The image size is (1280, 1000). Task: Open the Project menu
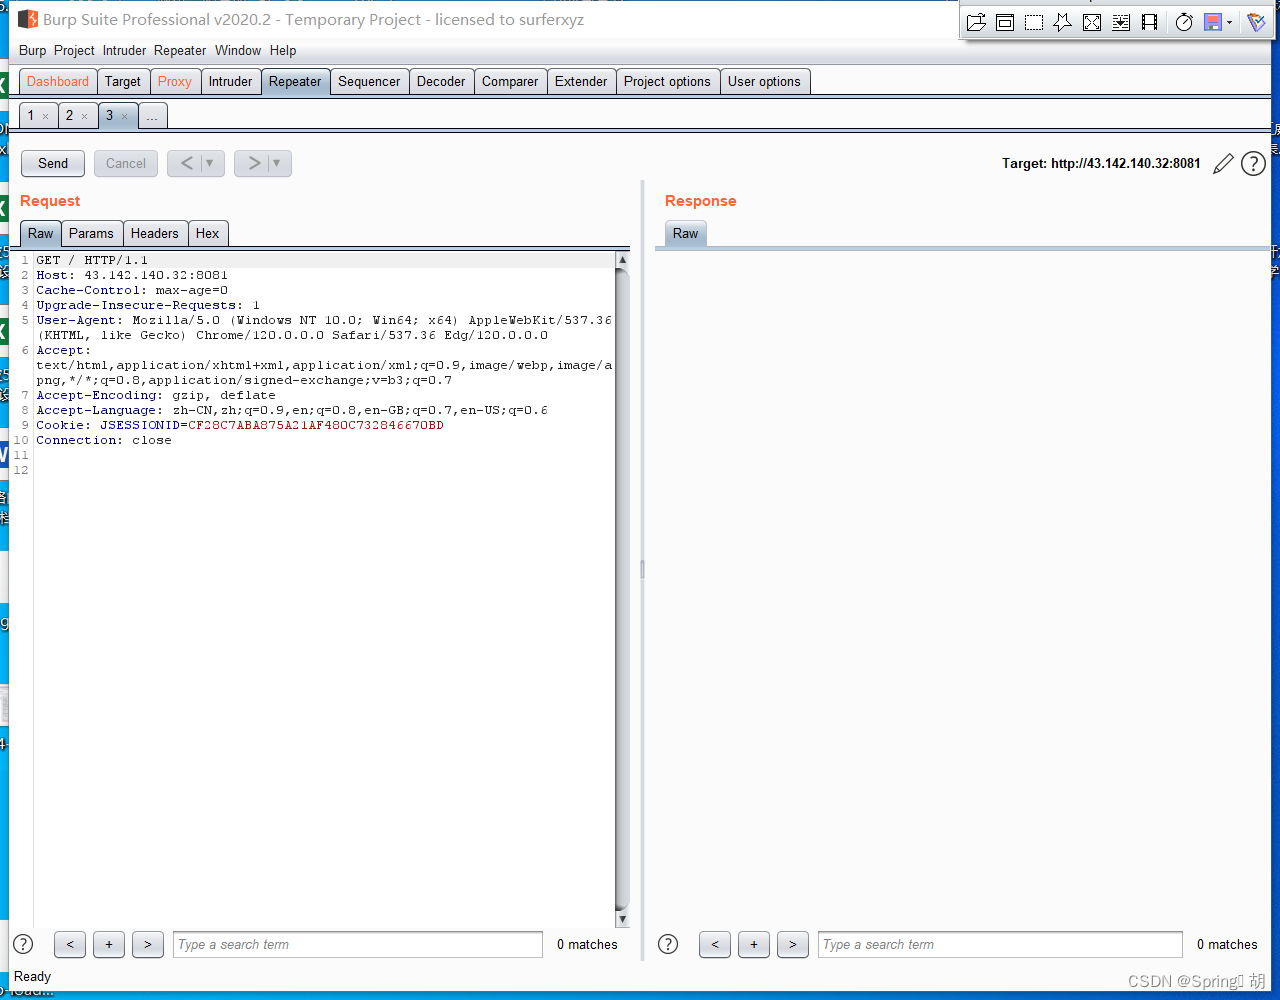(x=74, y=50)
